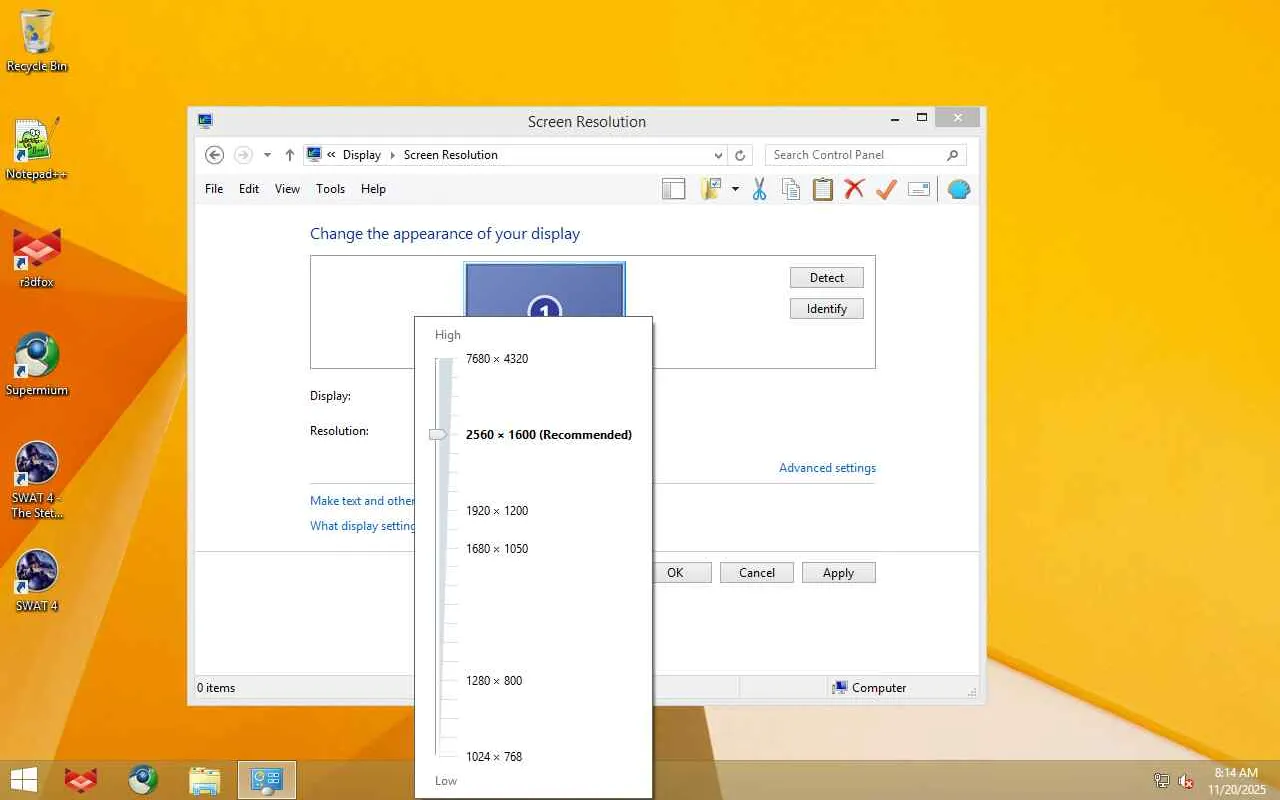
Task: Select the plain 'SWAT 4' desktop shortcut
Action: click(x=37, y=581)
